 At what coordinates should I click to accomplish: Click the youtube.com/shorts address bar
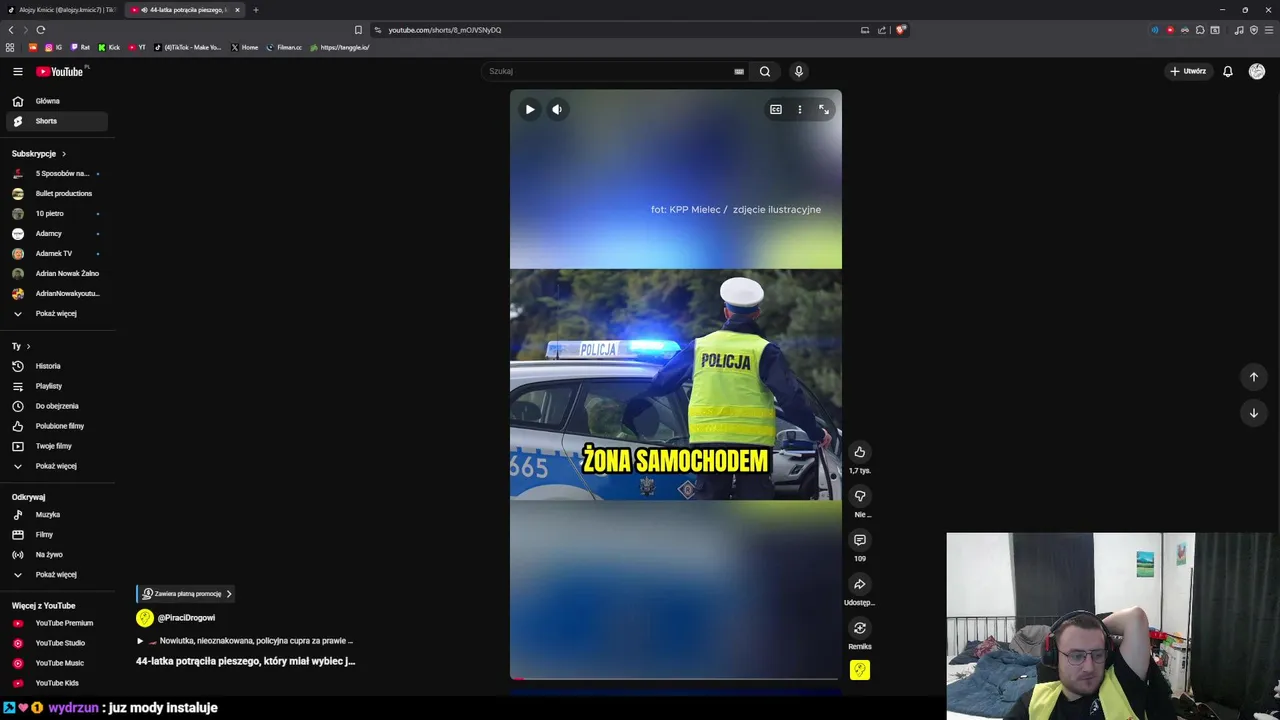pos(610,30)
